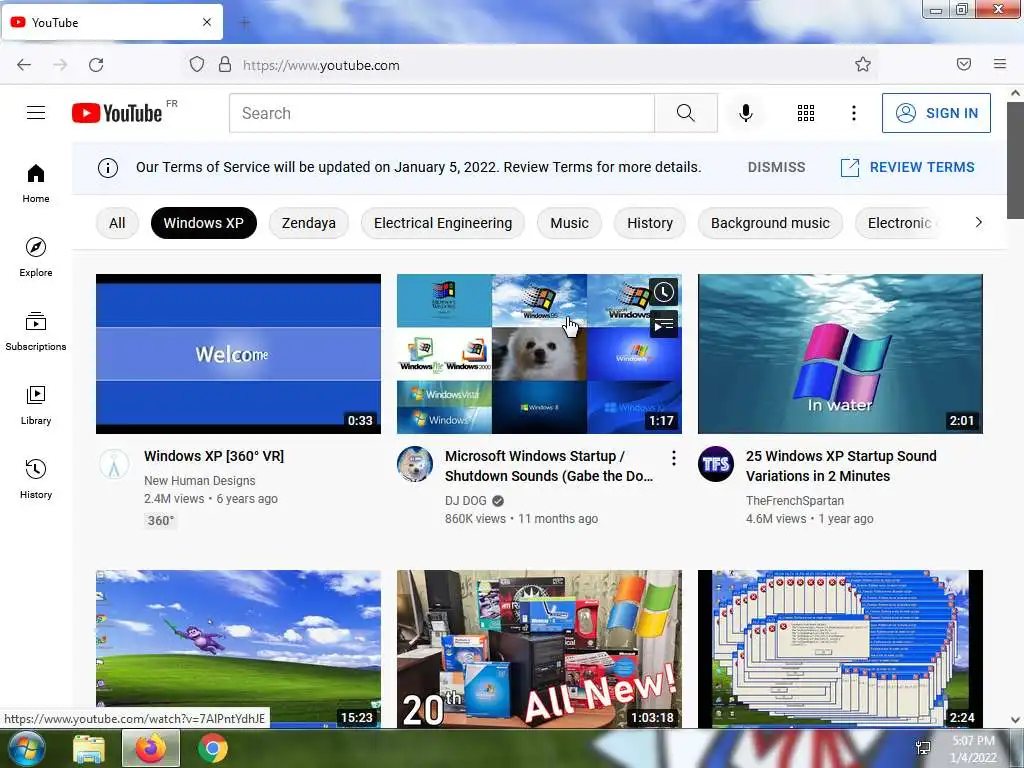1024x768 pixels.
Task: Open the YouTube hamburger guide menu
Action: click(x=36, y=113)
